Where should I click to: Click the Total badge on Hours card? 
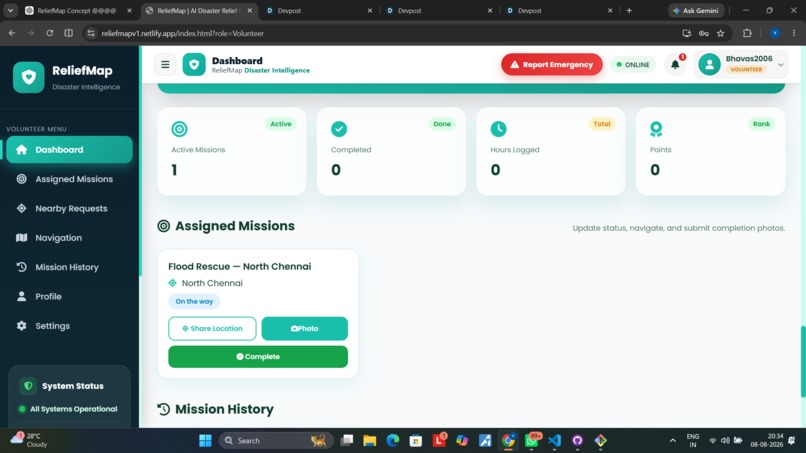tap(602, 124)
